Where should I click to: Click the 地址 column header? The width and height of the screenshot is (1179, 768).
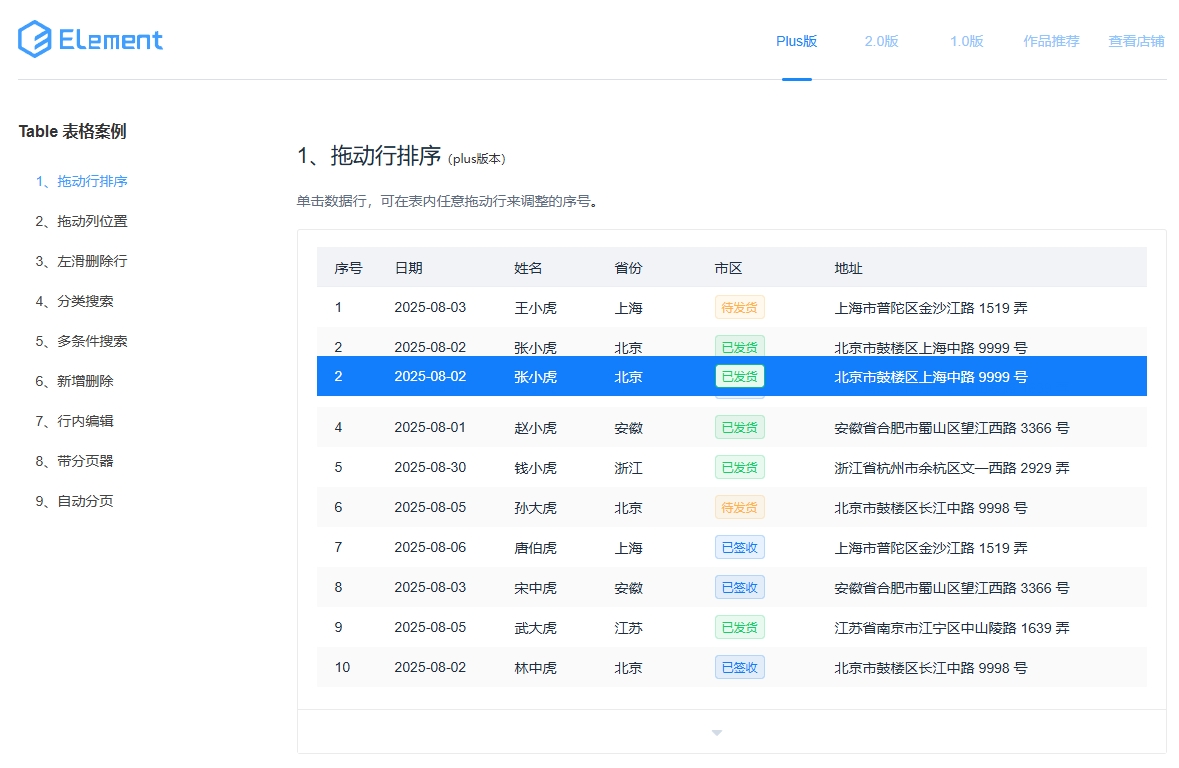[848, 268]
